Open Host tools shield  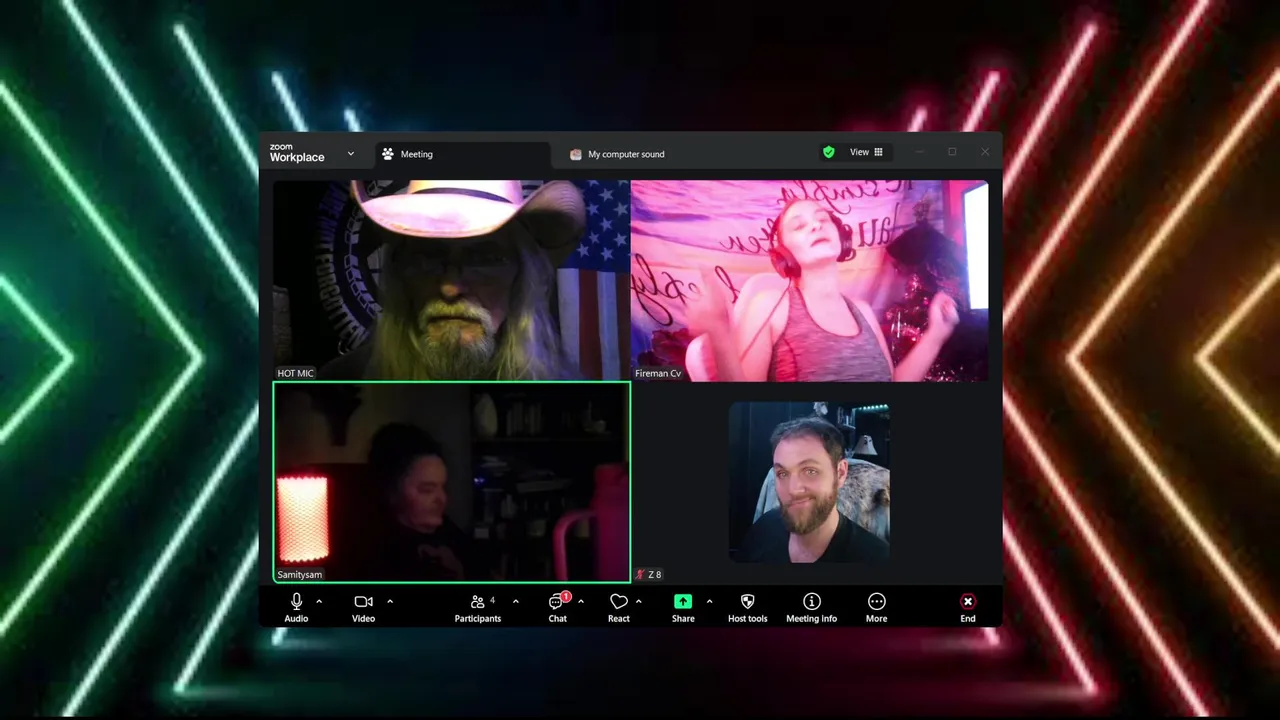(747, 607)
